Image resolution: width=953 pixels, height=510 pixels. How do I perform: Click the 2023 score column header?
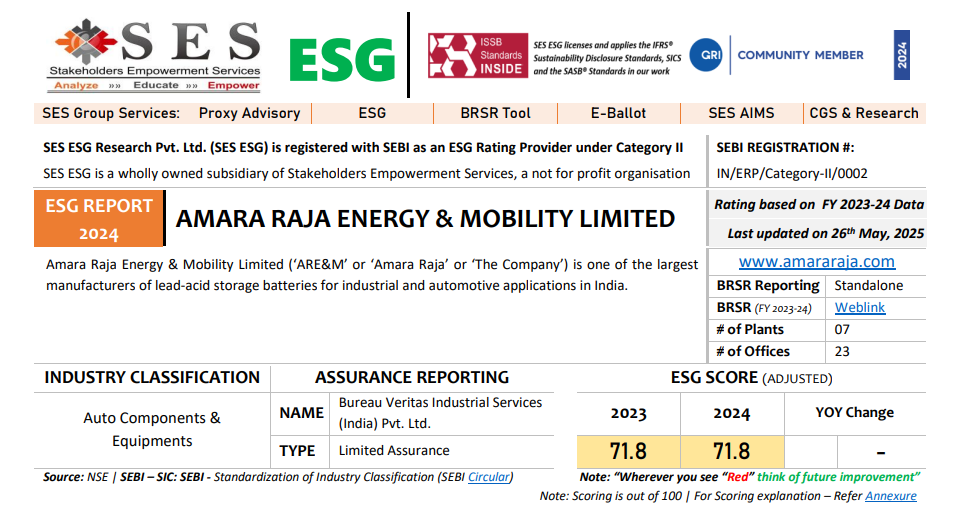628,413
